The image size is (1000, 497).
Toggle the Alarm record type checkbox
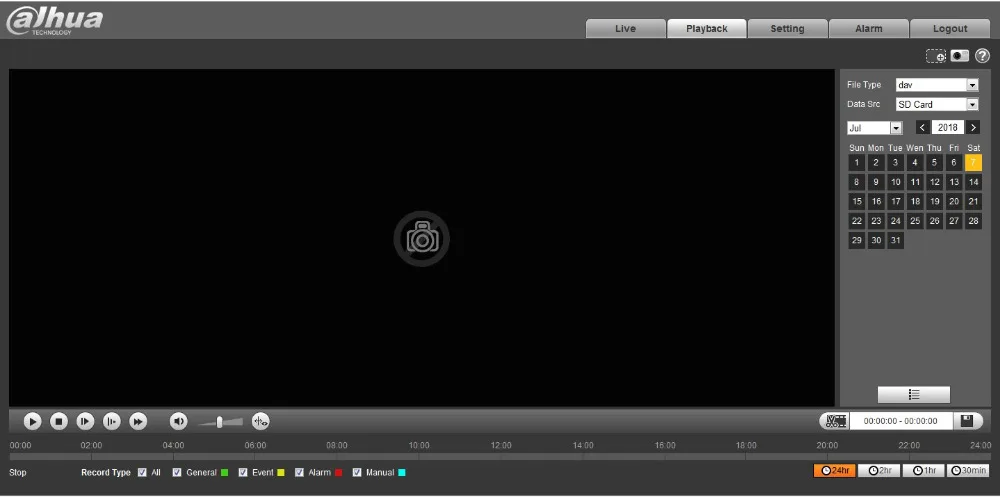click(x=299, y=473)
